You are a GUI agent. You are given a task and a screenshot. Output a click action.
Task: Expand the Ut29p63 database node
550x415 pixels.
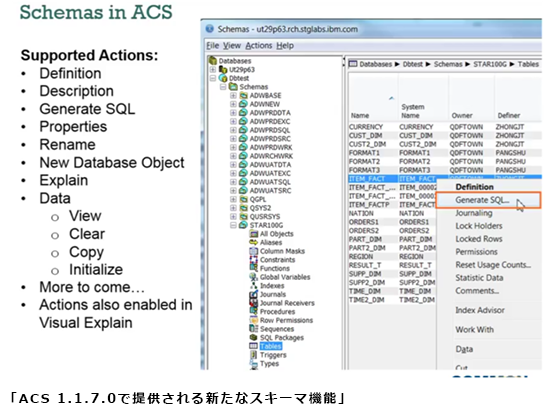click(x=213, y=70)
